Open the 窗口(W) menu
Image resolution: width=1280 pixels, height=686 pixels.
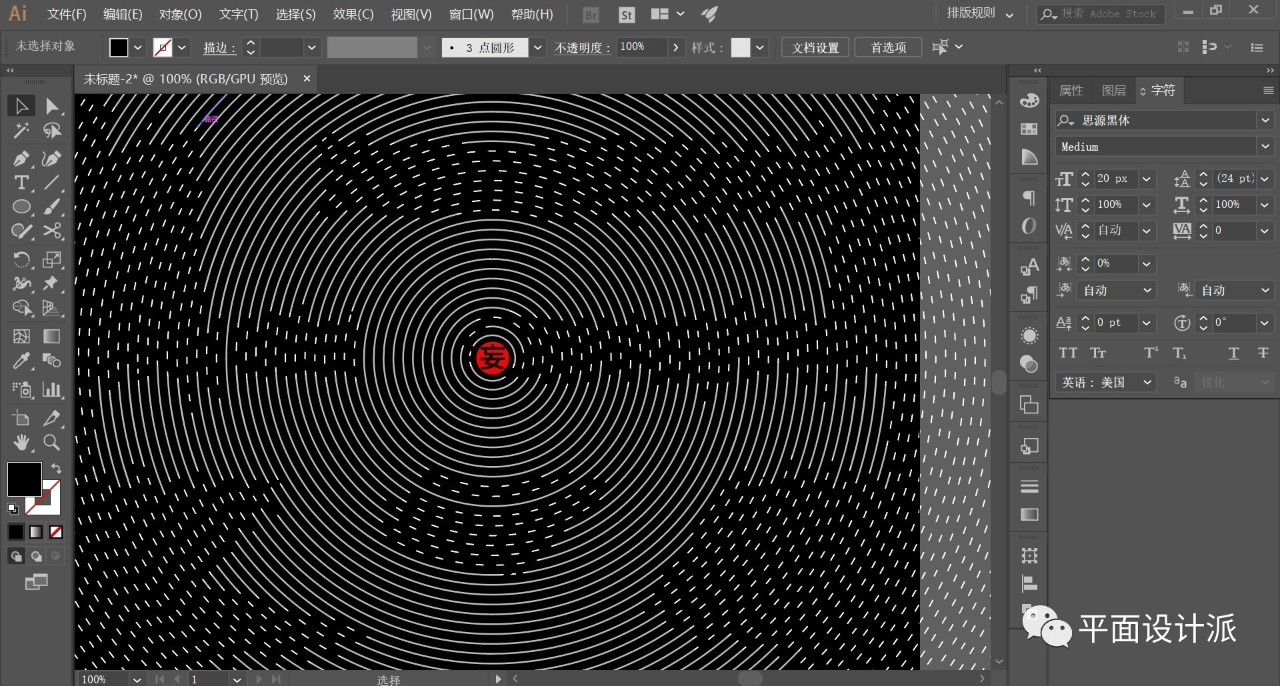pyautogui.click(x=471, y=14)
